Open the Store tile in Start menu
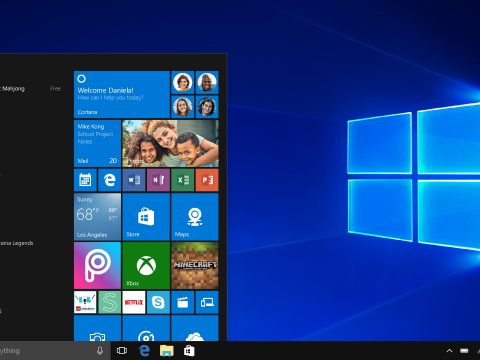 tap(146, 217)
